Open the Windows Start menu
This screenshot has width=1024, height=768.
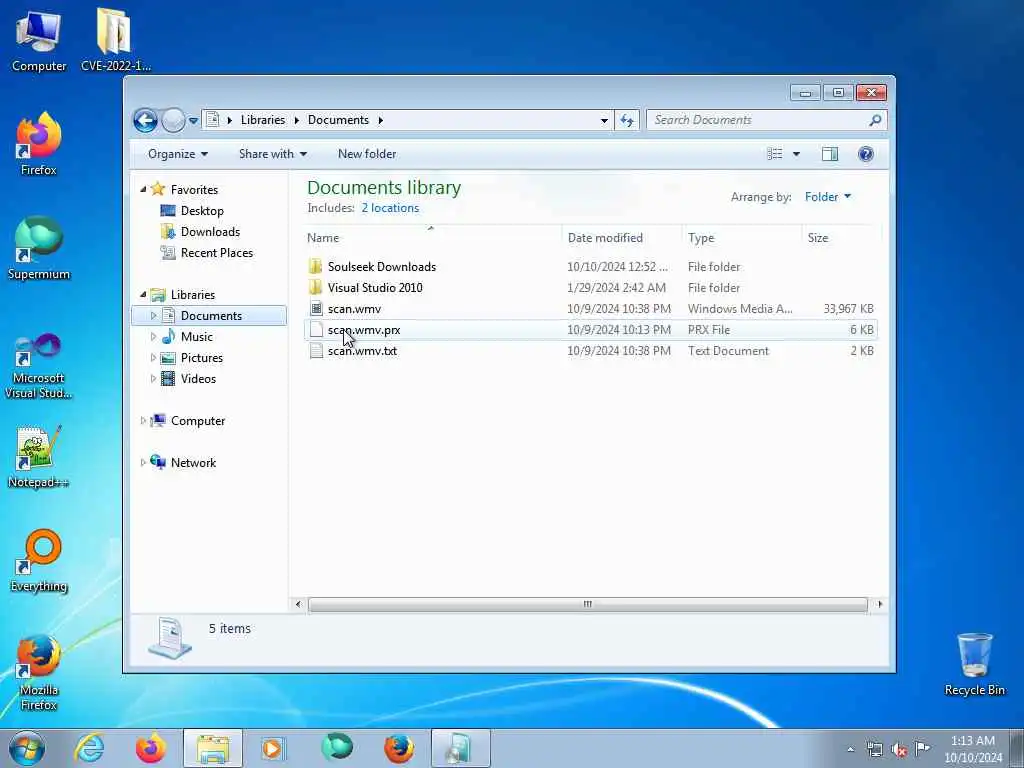pos(27,748)
